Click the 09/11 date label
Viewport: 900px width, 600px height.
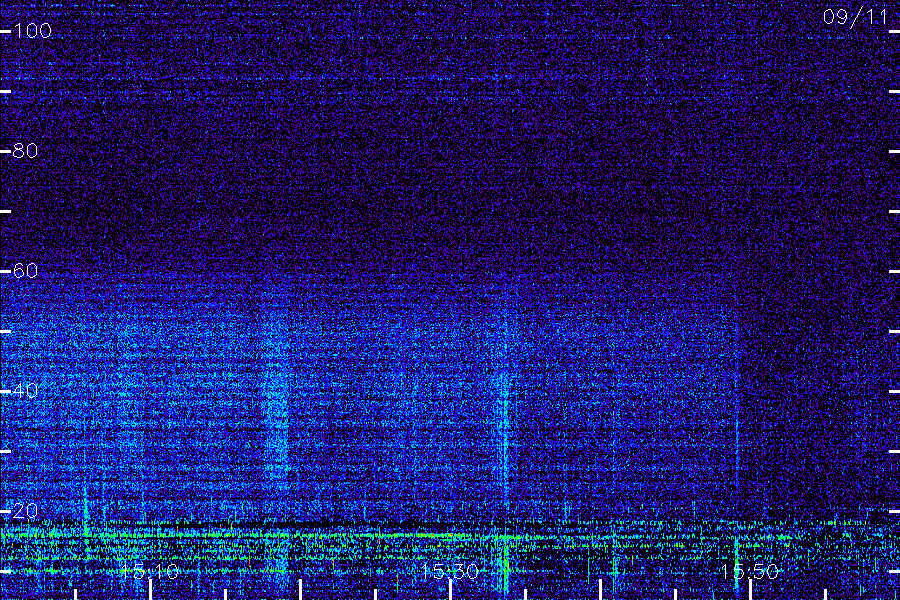[x=855, y=17]
